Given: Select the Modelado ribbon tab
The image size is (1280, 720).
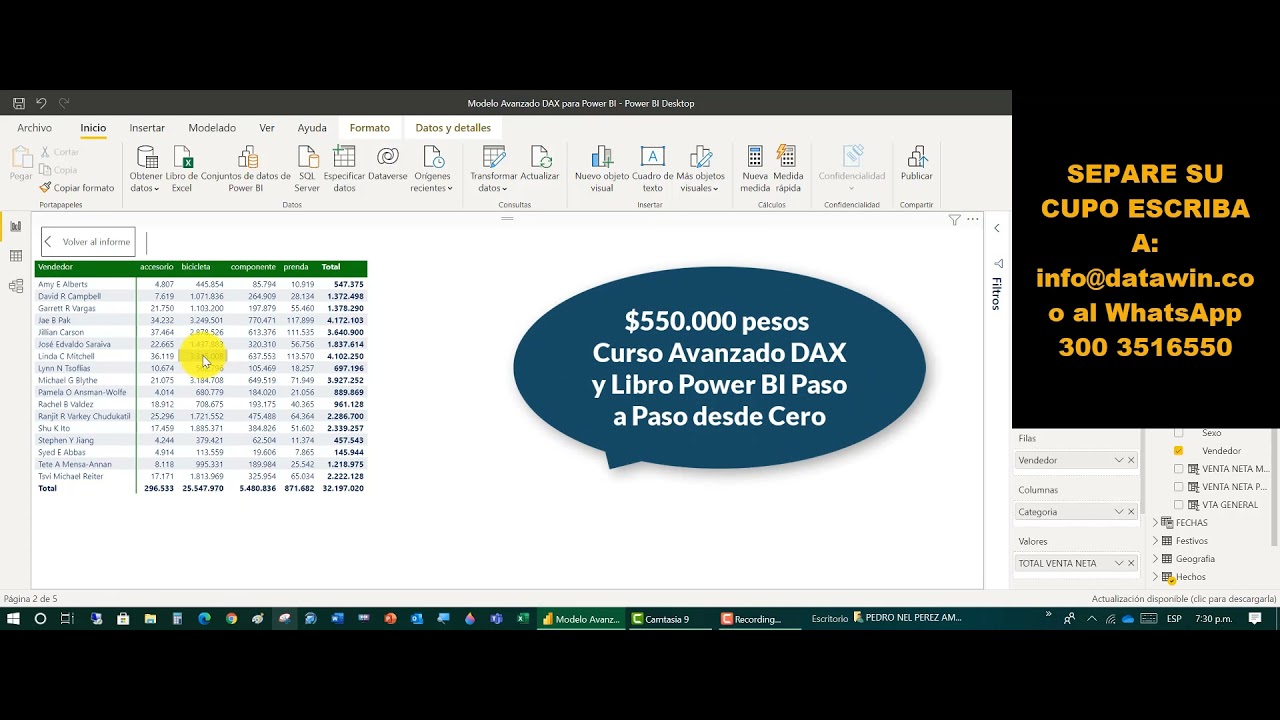Looking at the screenshot, I should tap(212, 128).
